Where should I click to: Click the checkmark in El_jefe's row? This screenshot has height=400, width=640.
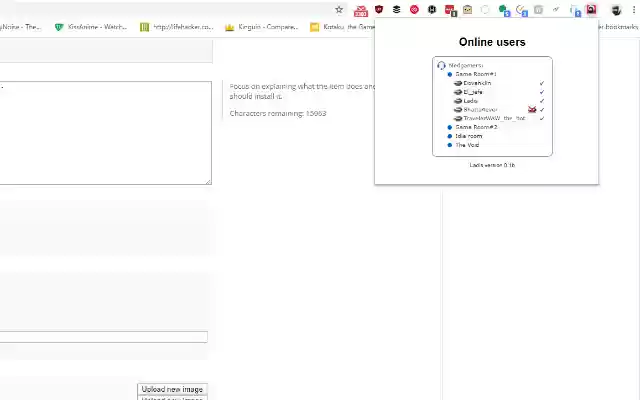pos(542,92)
